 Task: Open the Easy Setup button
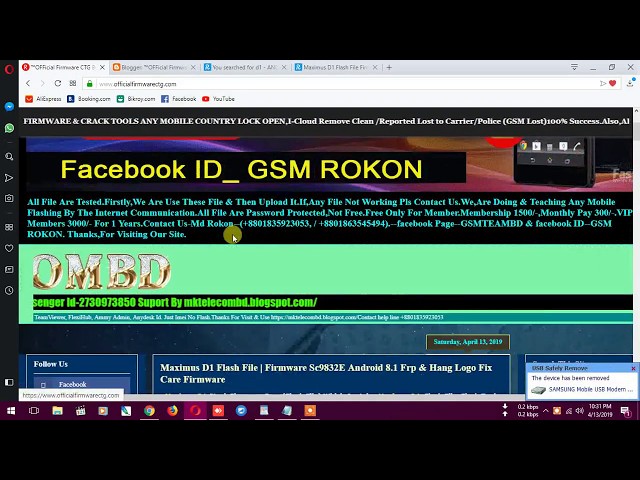[631, 83]
